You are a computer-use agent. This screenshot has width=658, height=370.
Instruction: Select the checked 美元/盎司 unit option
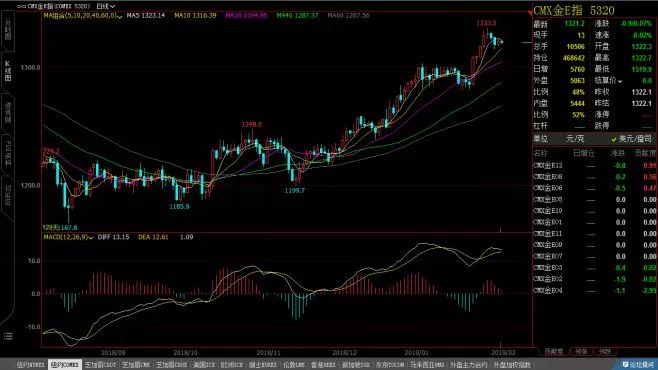coord(632,138)
